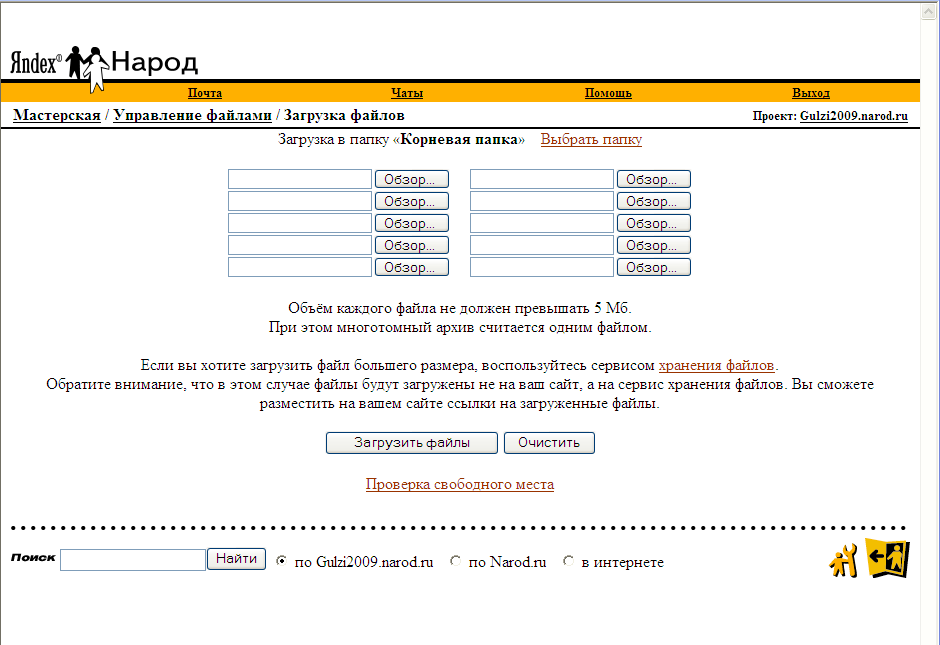
Task: Click fourth Обзор button in right column
Action: pos(654,245)
